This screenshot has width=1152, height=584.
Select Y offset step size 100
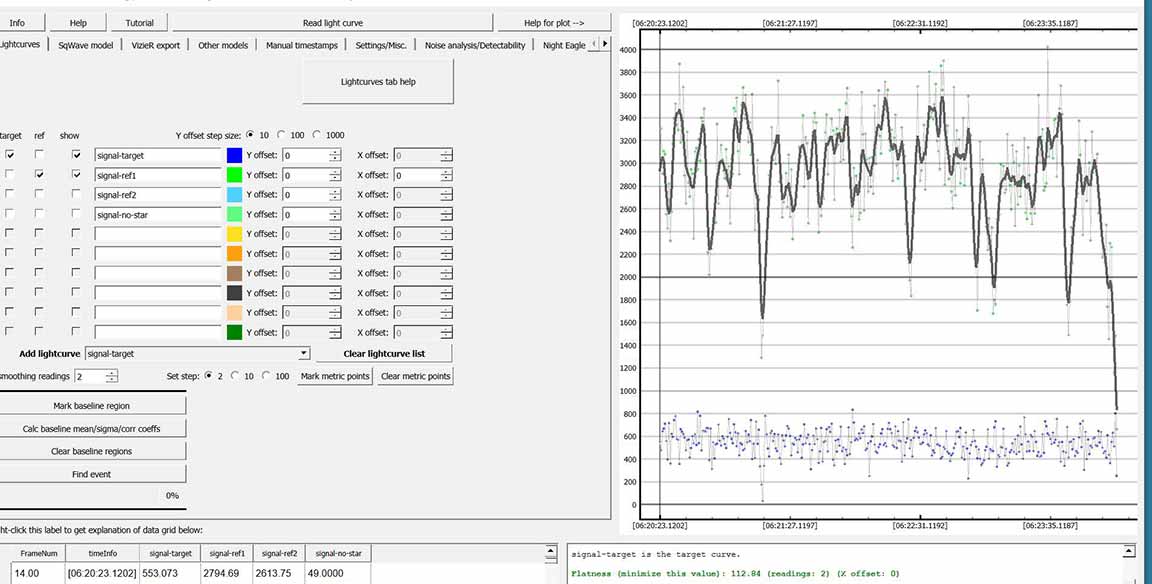click(x=283, y=135)
